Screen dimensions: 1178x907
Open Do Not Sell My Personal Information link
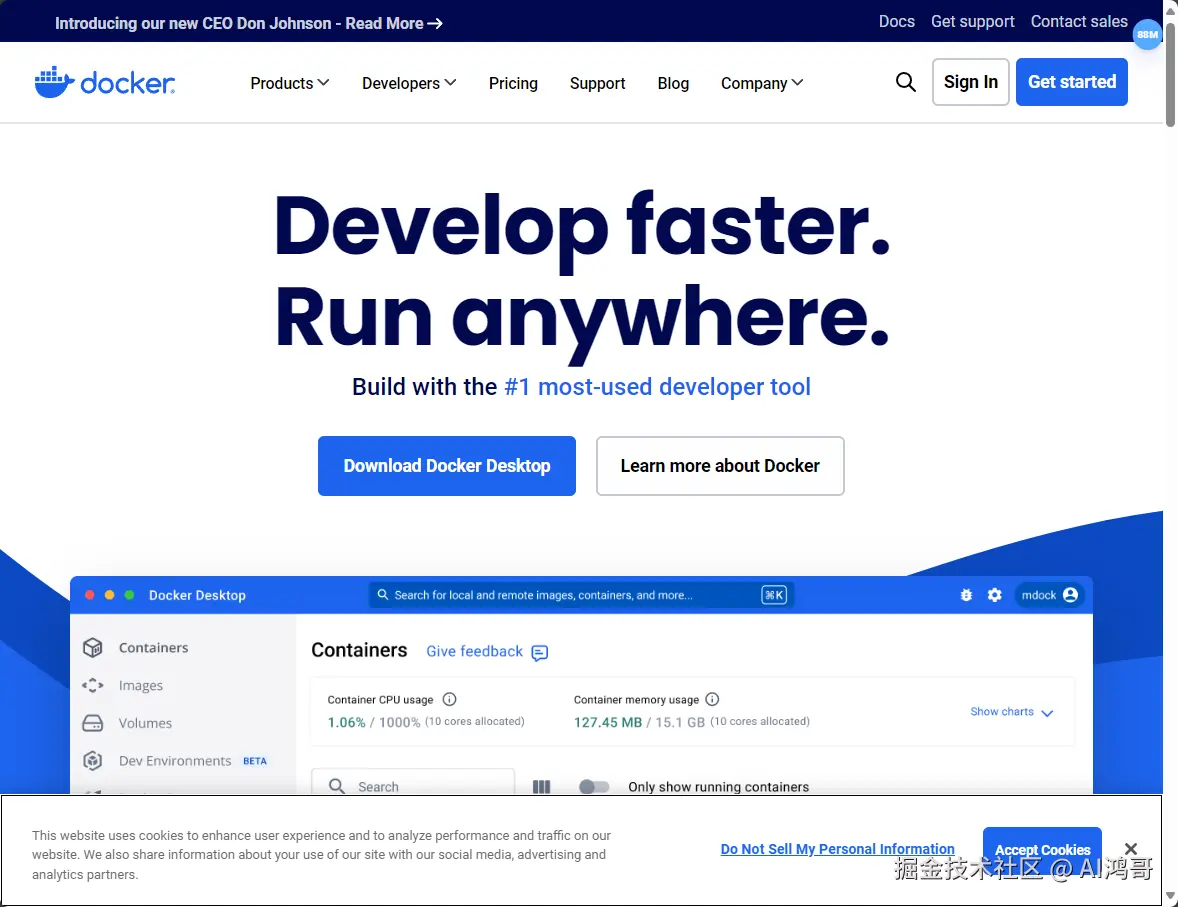(838, 849)
